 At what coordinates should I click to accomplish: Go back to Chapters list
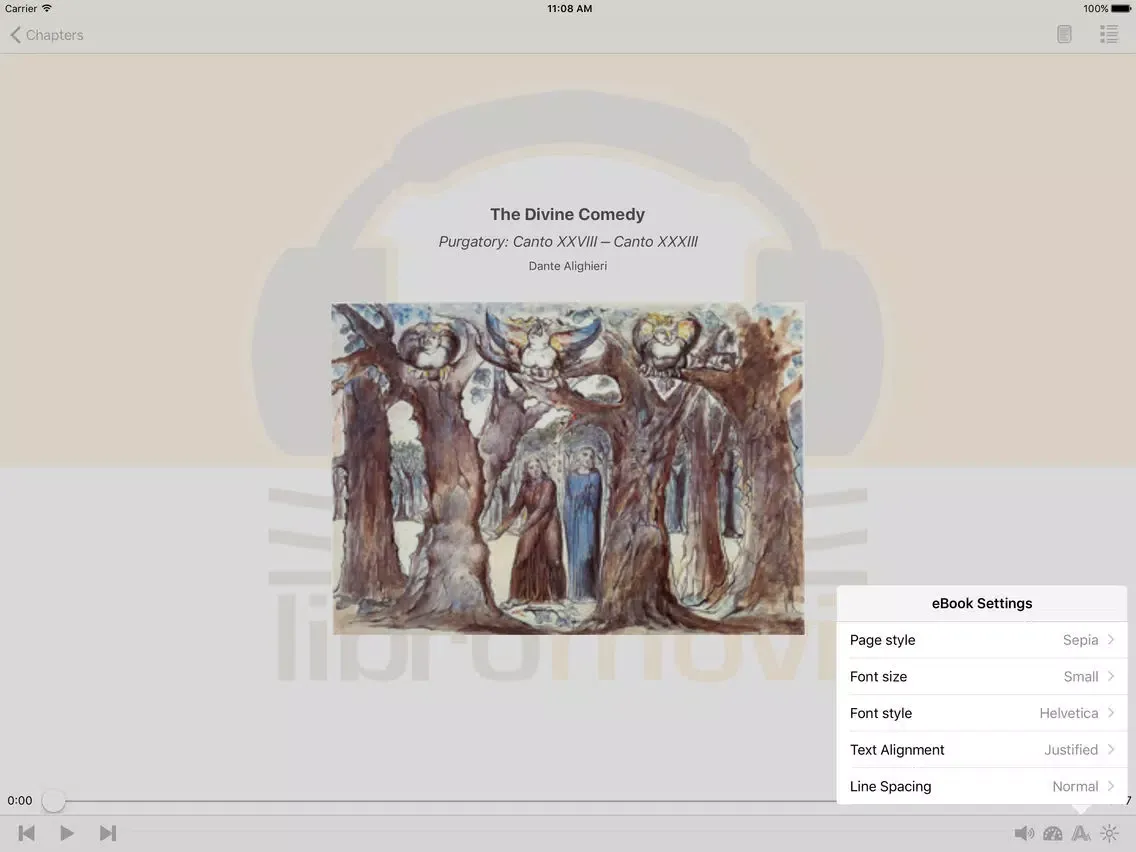coord(46,35)
